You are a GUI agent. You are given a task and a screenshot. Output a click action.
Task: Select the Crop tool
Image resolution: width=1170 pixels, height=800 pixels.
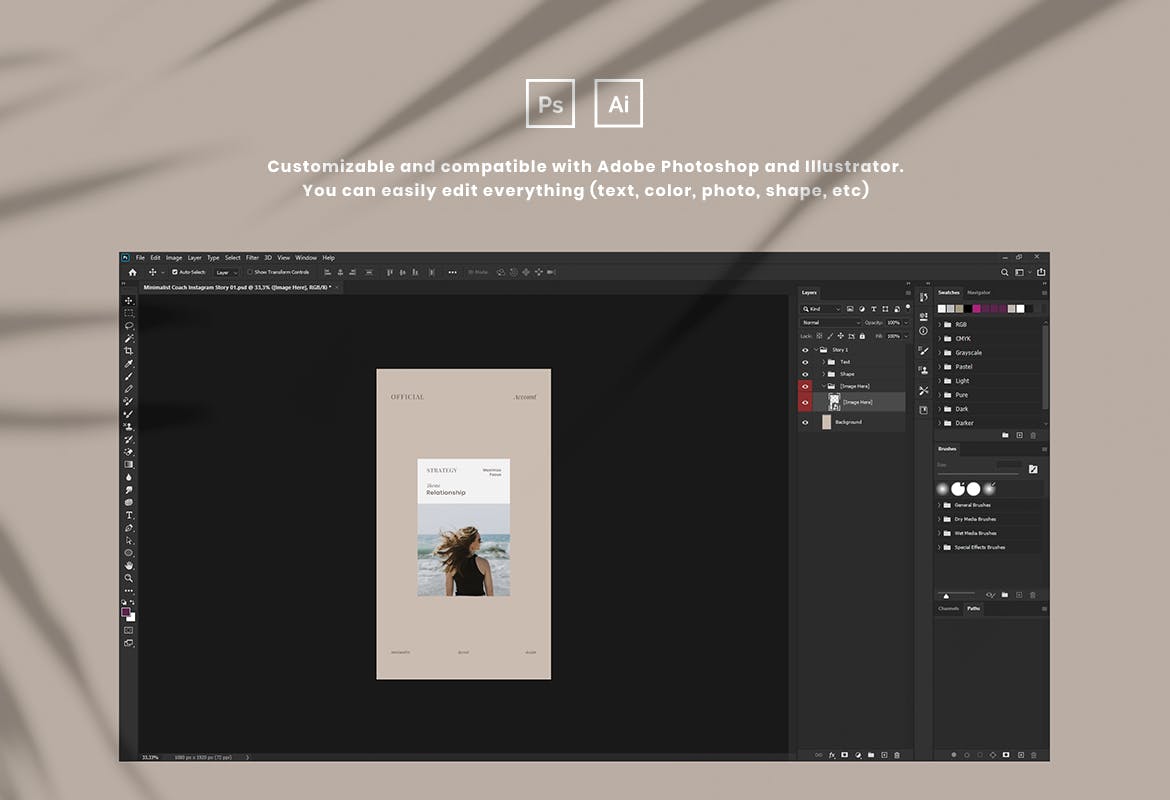coord(129,351)
